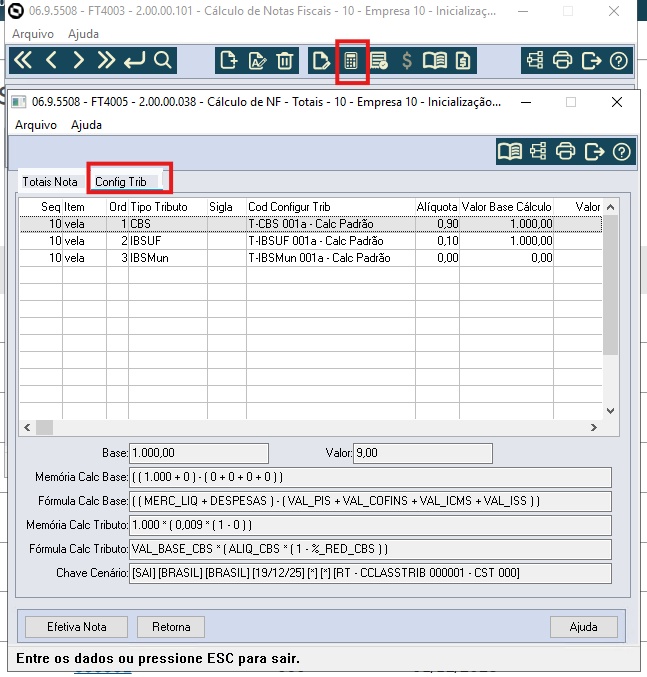
Task: Click the Memória Calc Base field
Action: click(370, 477)
